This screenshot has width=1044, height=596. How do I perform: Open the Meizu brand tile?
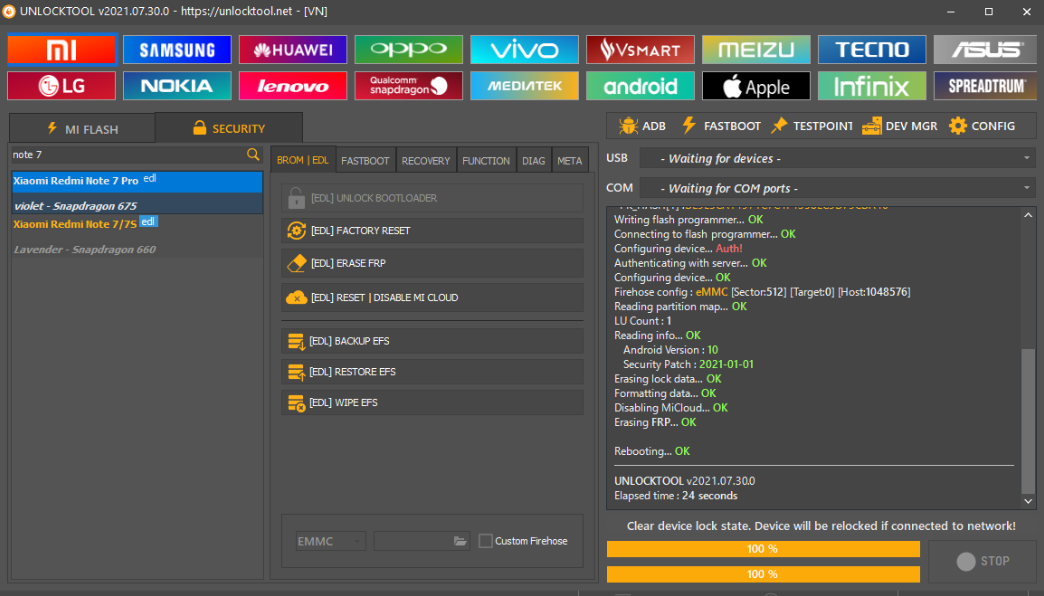point(756,49)
